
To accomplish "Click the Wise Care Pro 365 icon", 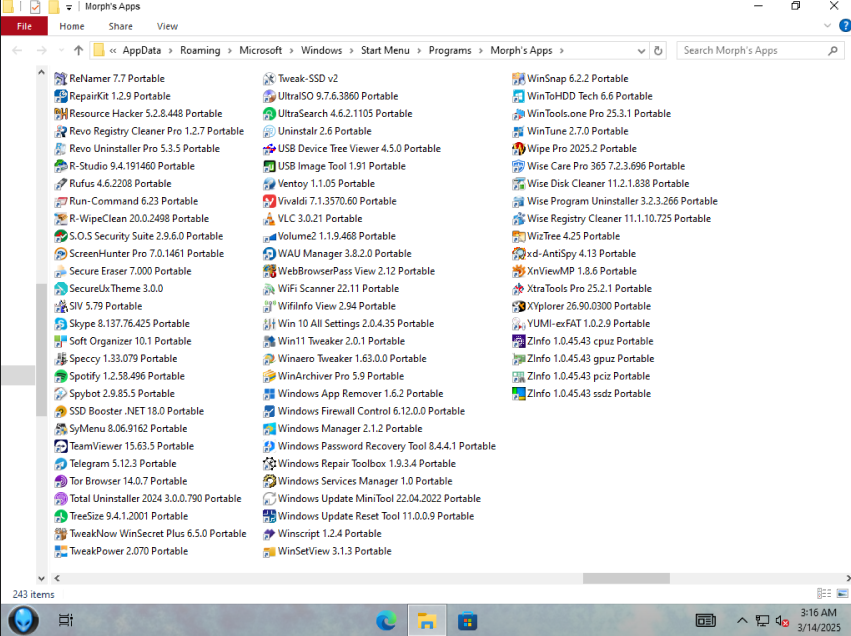I will pyautogui.click(x=518, y=166).
